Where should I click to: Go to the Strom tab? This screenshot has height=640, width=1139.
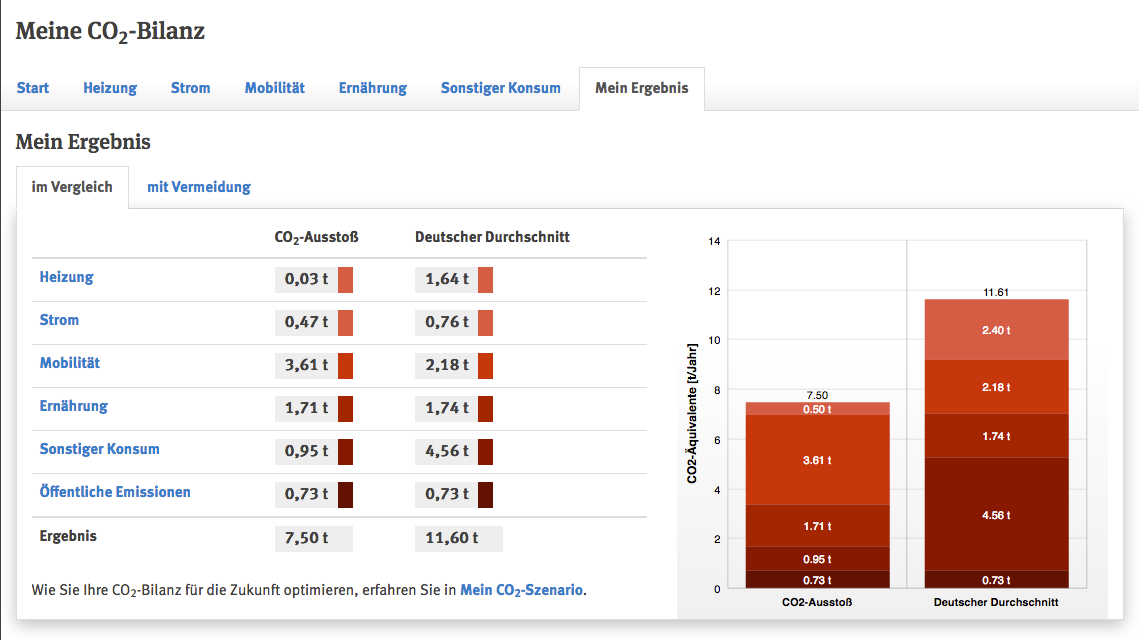pyautogui.click(x=190, y=88)
